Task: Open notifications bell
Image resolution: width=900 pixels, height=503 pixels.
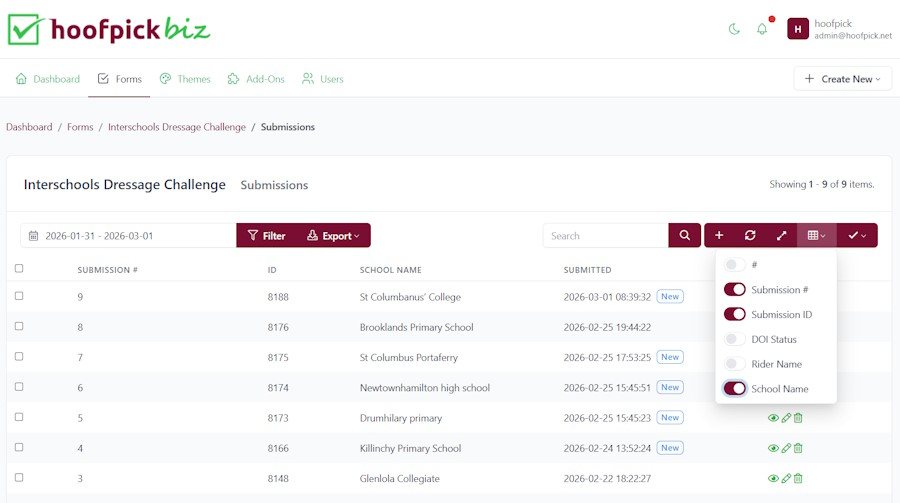Action: coord(762,29)
